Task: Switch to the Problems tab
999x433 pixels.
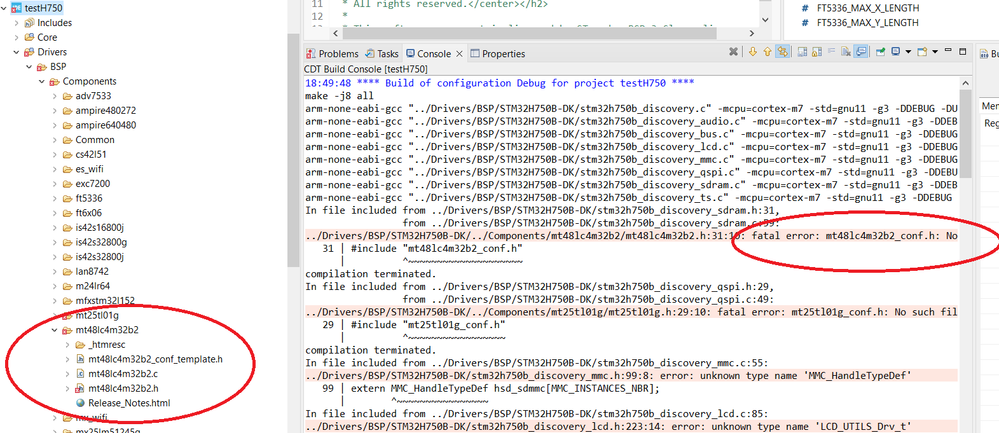Action: 332,54
